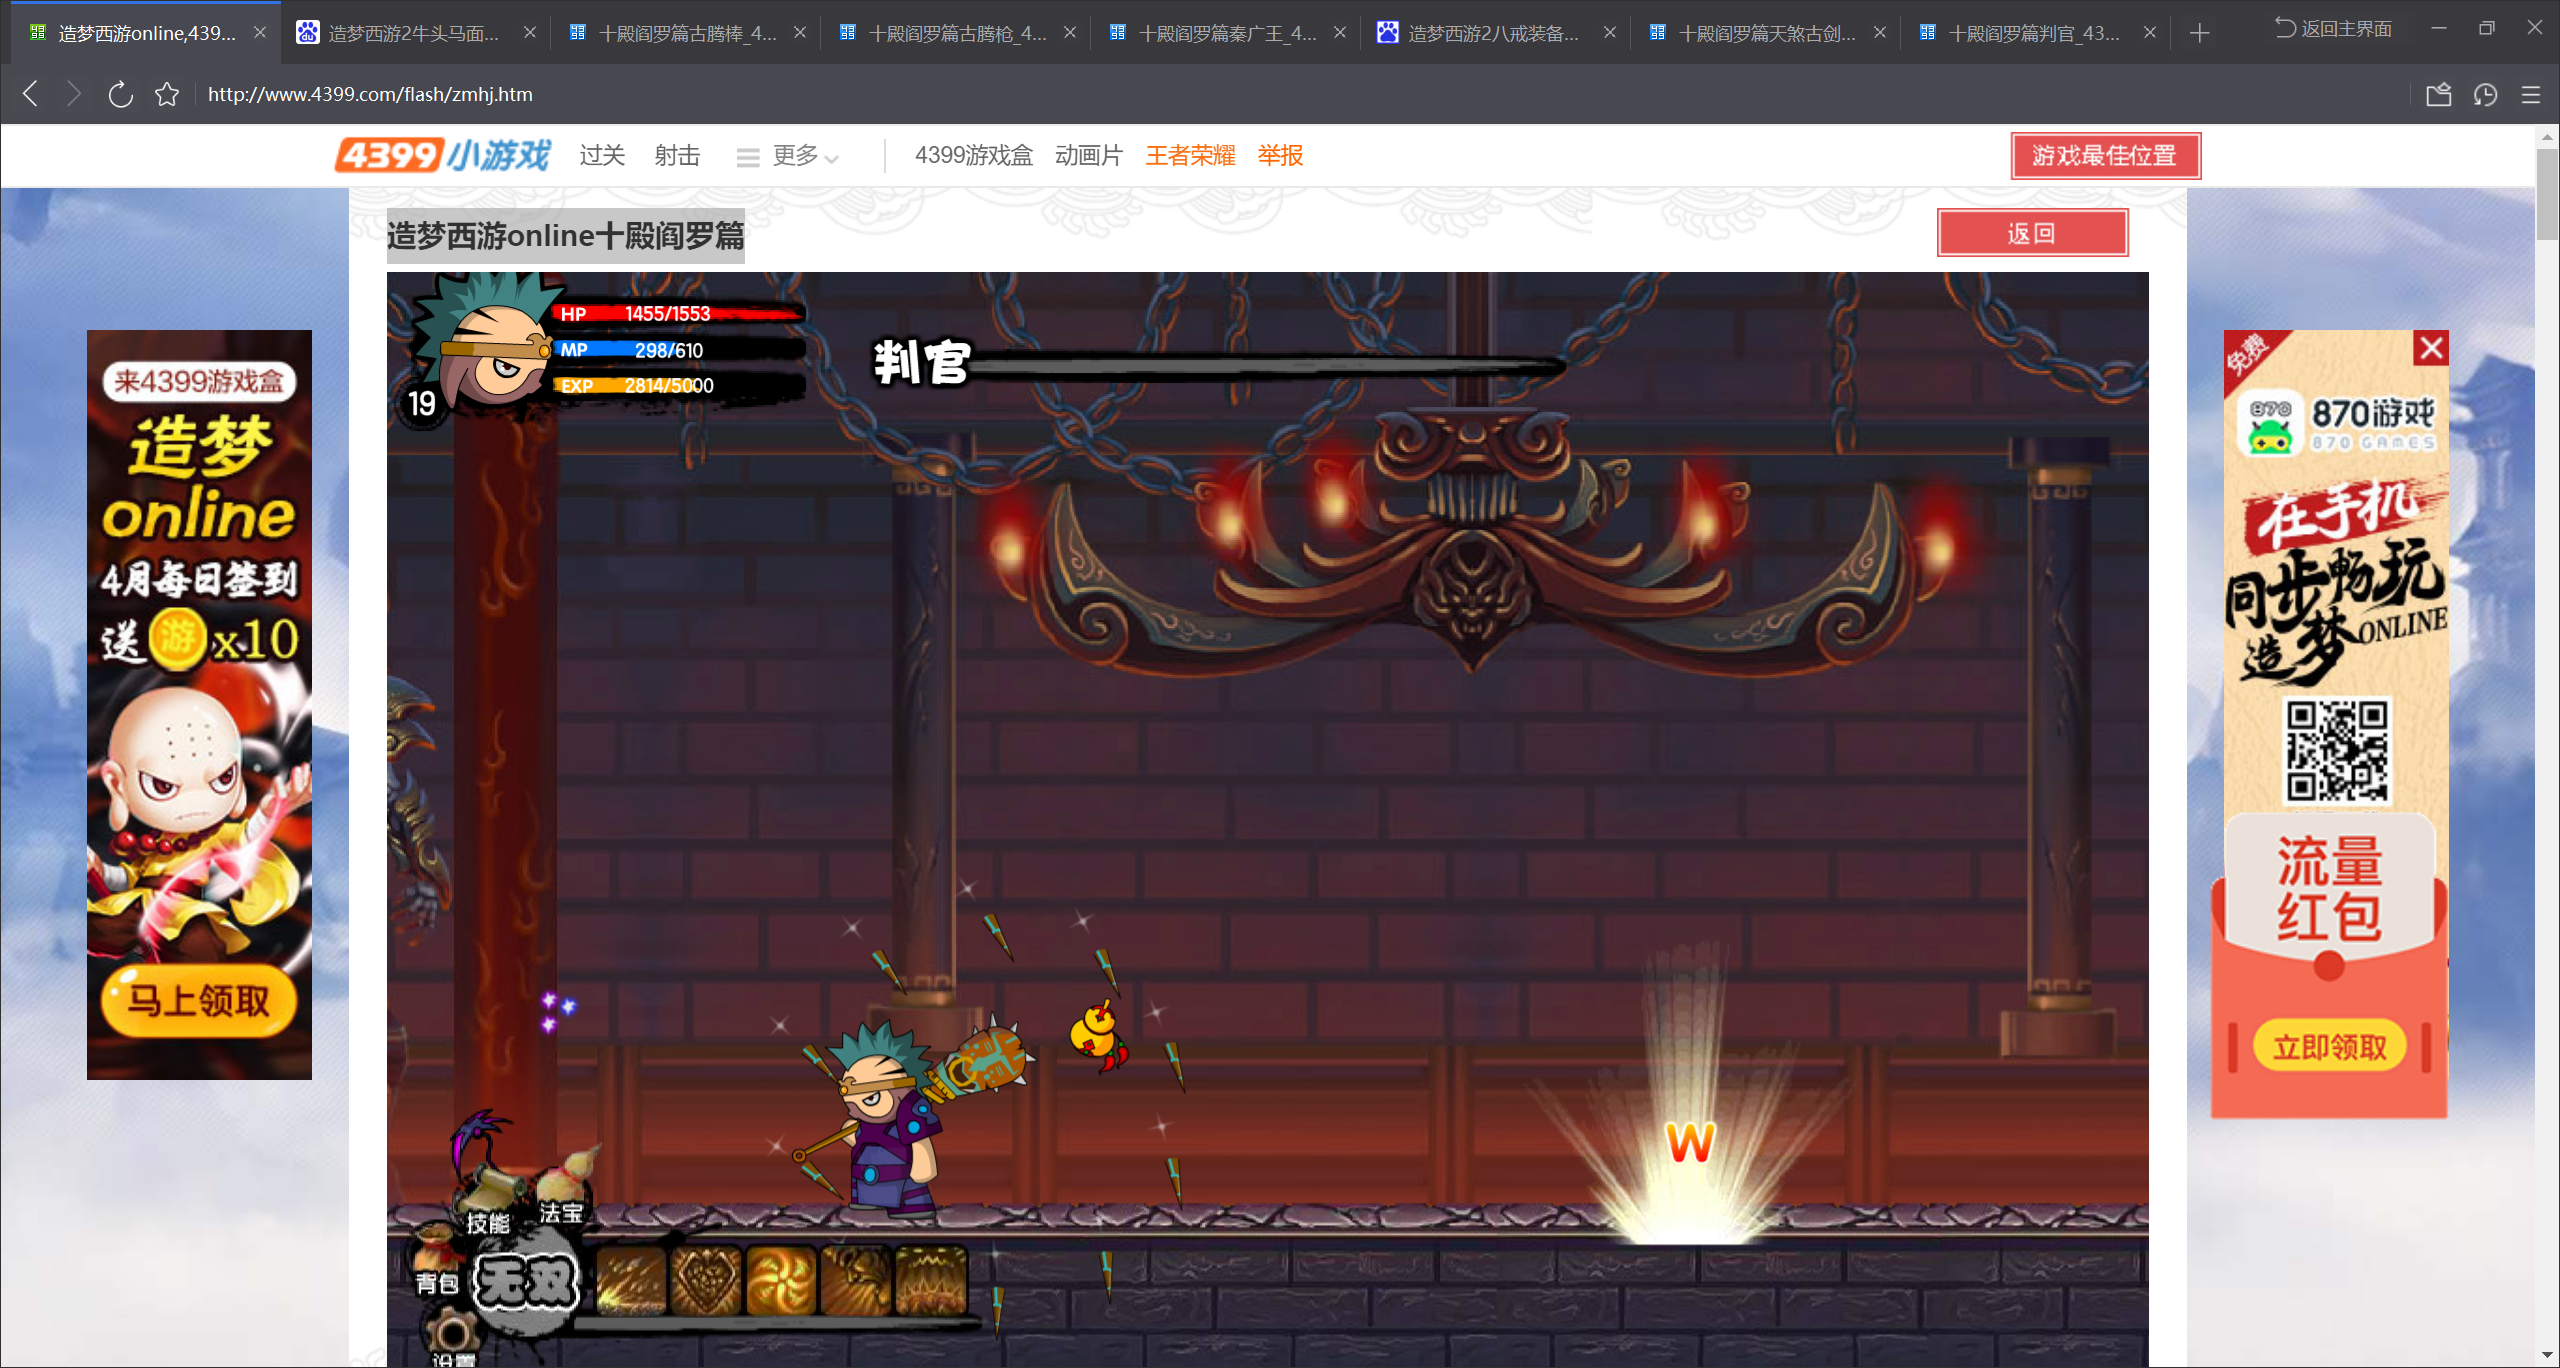
Task: Open the 王者荣耀 link
Action: pos(1190,155)
